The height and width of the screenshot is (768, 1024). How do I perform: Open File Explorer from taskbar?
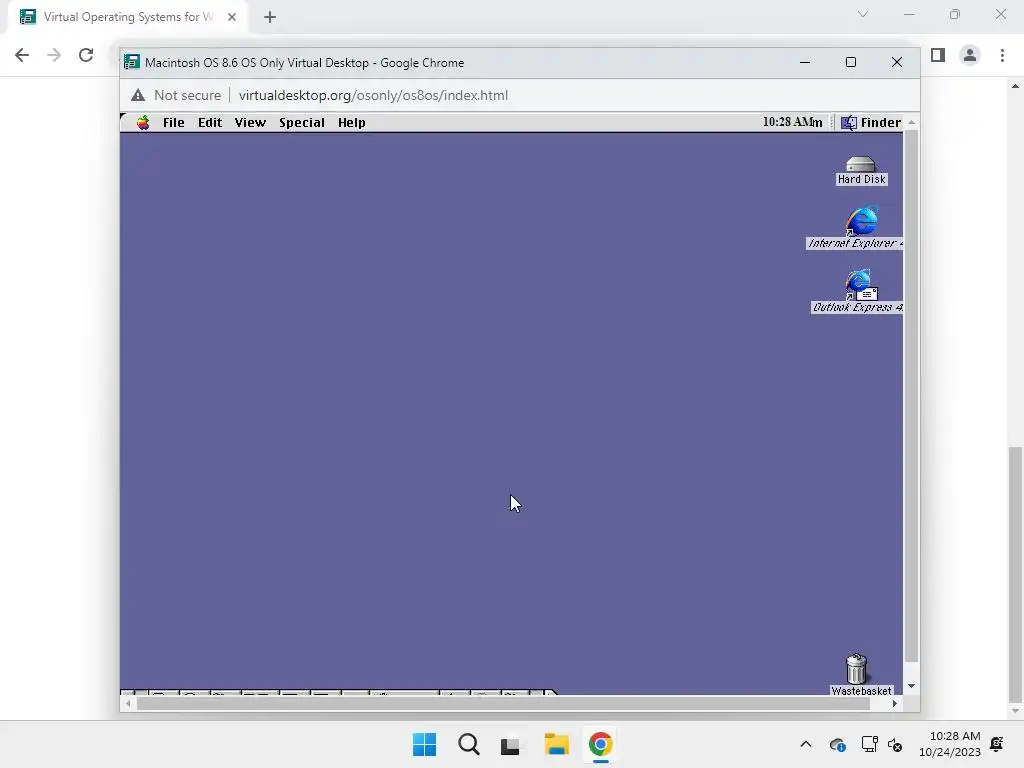(x=556, y=744)
